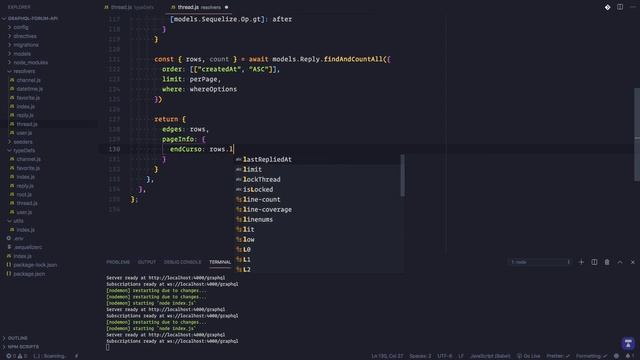
Task: Open reply.js in the resolvers folder
Action: pos(25,116)
